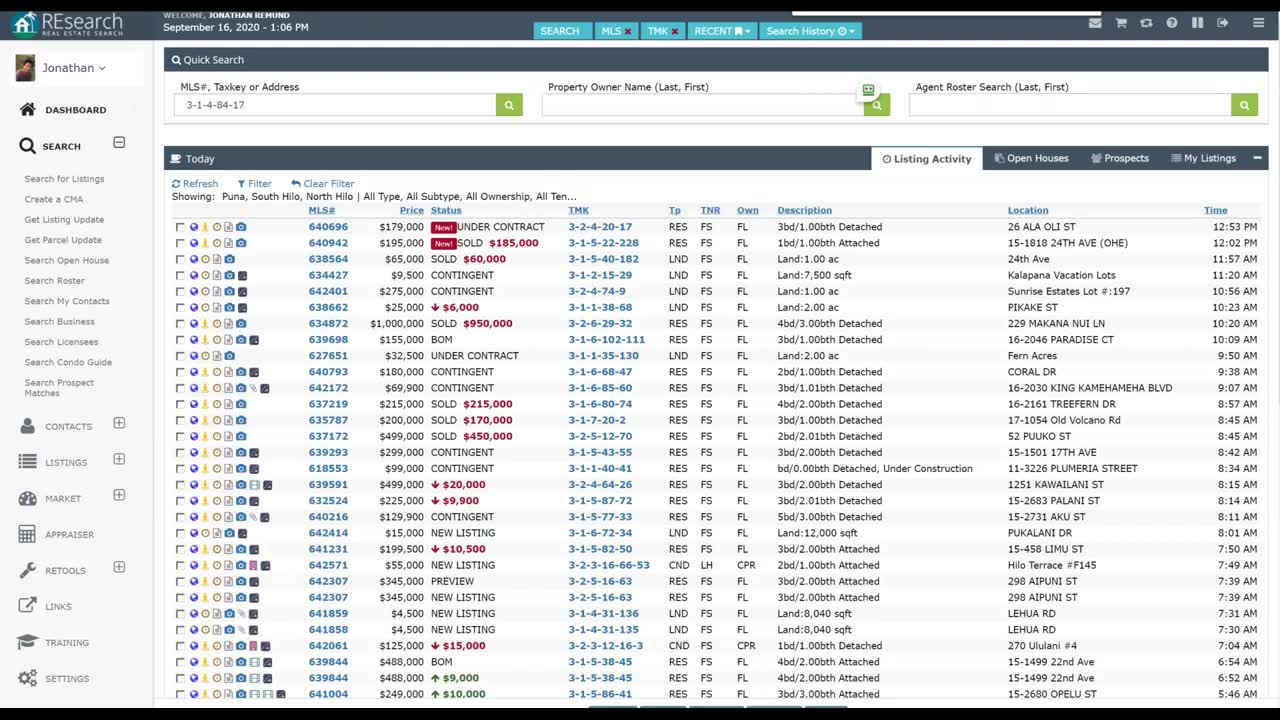Click the logout arrow icon
Image resolution: width=1280 pixels, height=720 pixels.
(1223, 23)
